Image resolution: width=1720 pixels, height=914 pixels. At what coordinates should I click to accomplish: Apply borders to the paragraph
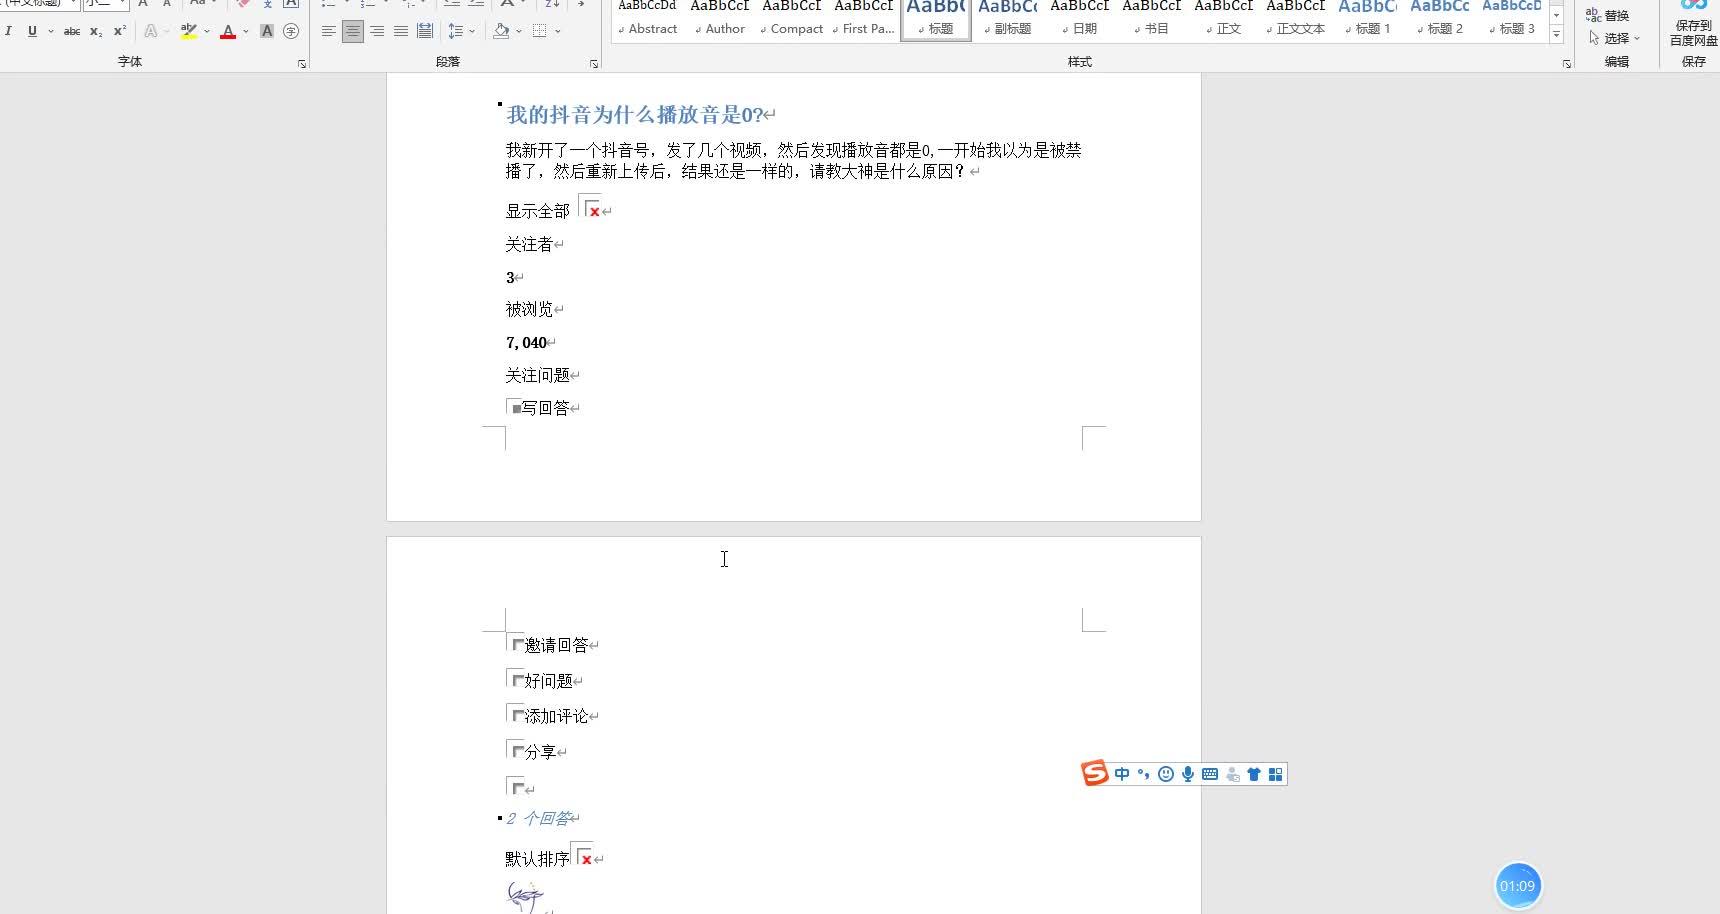click(x=540, y=31)
